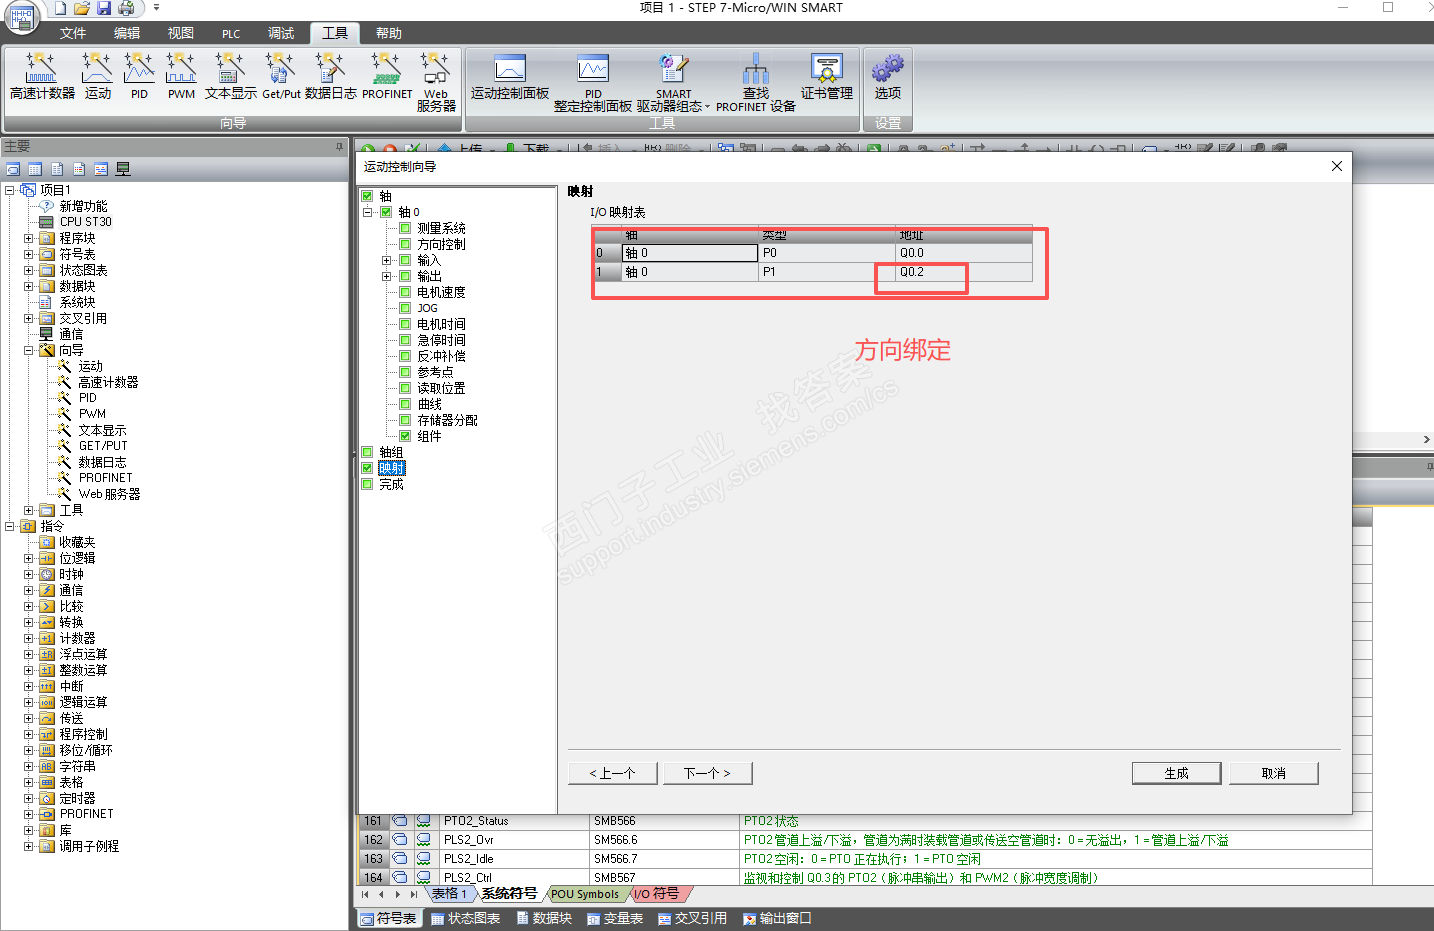The width and height of the screenshot is (1434, 931).
Task: Switch to the 编辑 ribbon tab
Action: [x=127, y=33]
